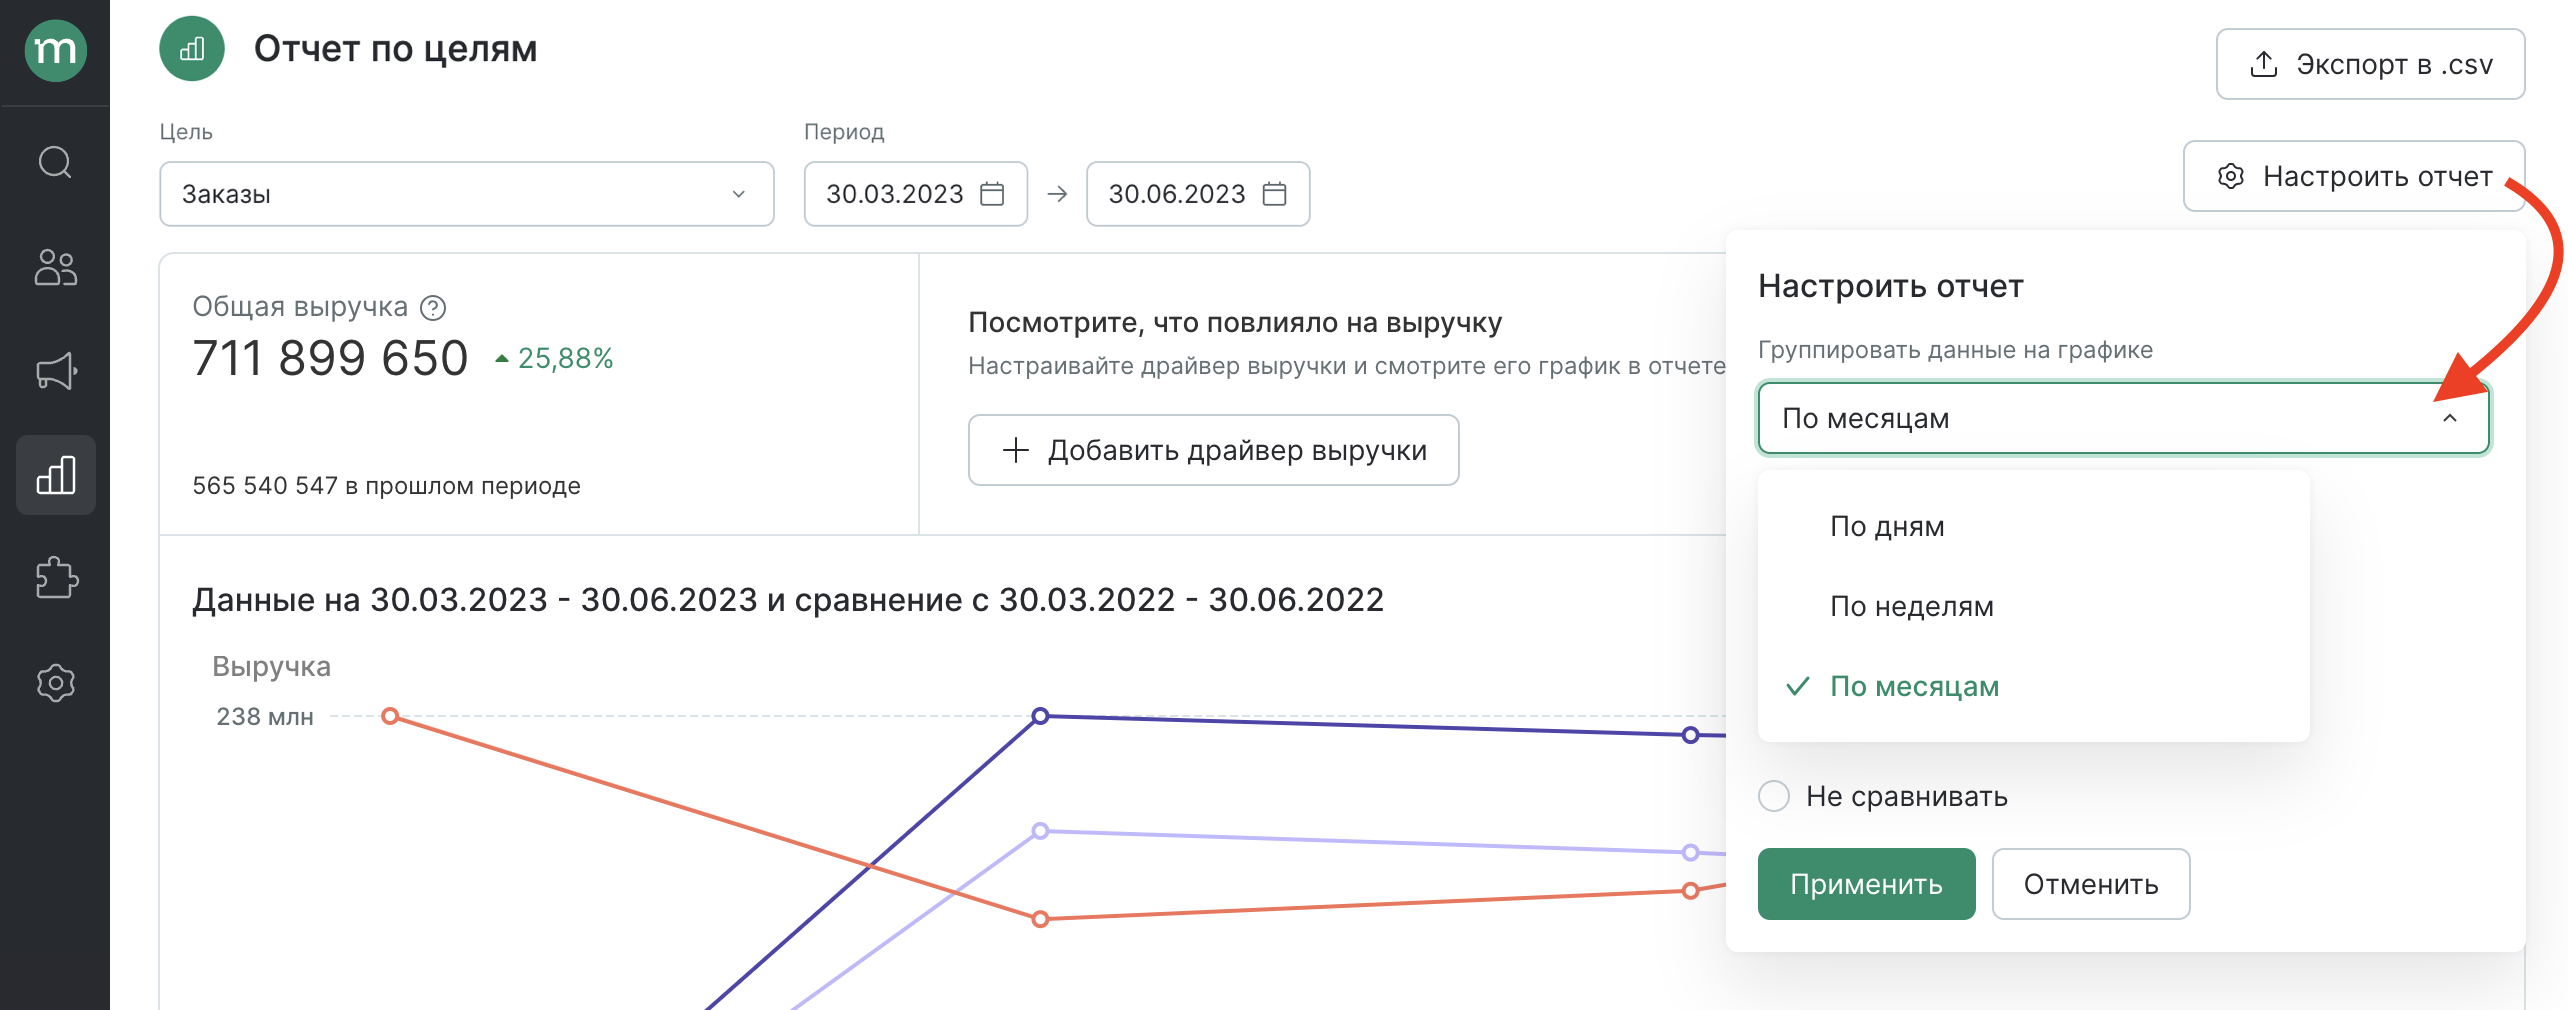
Task: Click the help icon next to Общая выручка
Action: [x=433, y=308]
